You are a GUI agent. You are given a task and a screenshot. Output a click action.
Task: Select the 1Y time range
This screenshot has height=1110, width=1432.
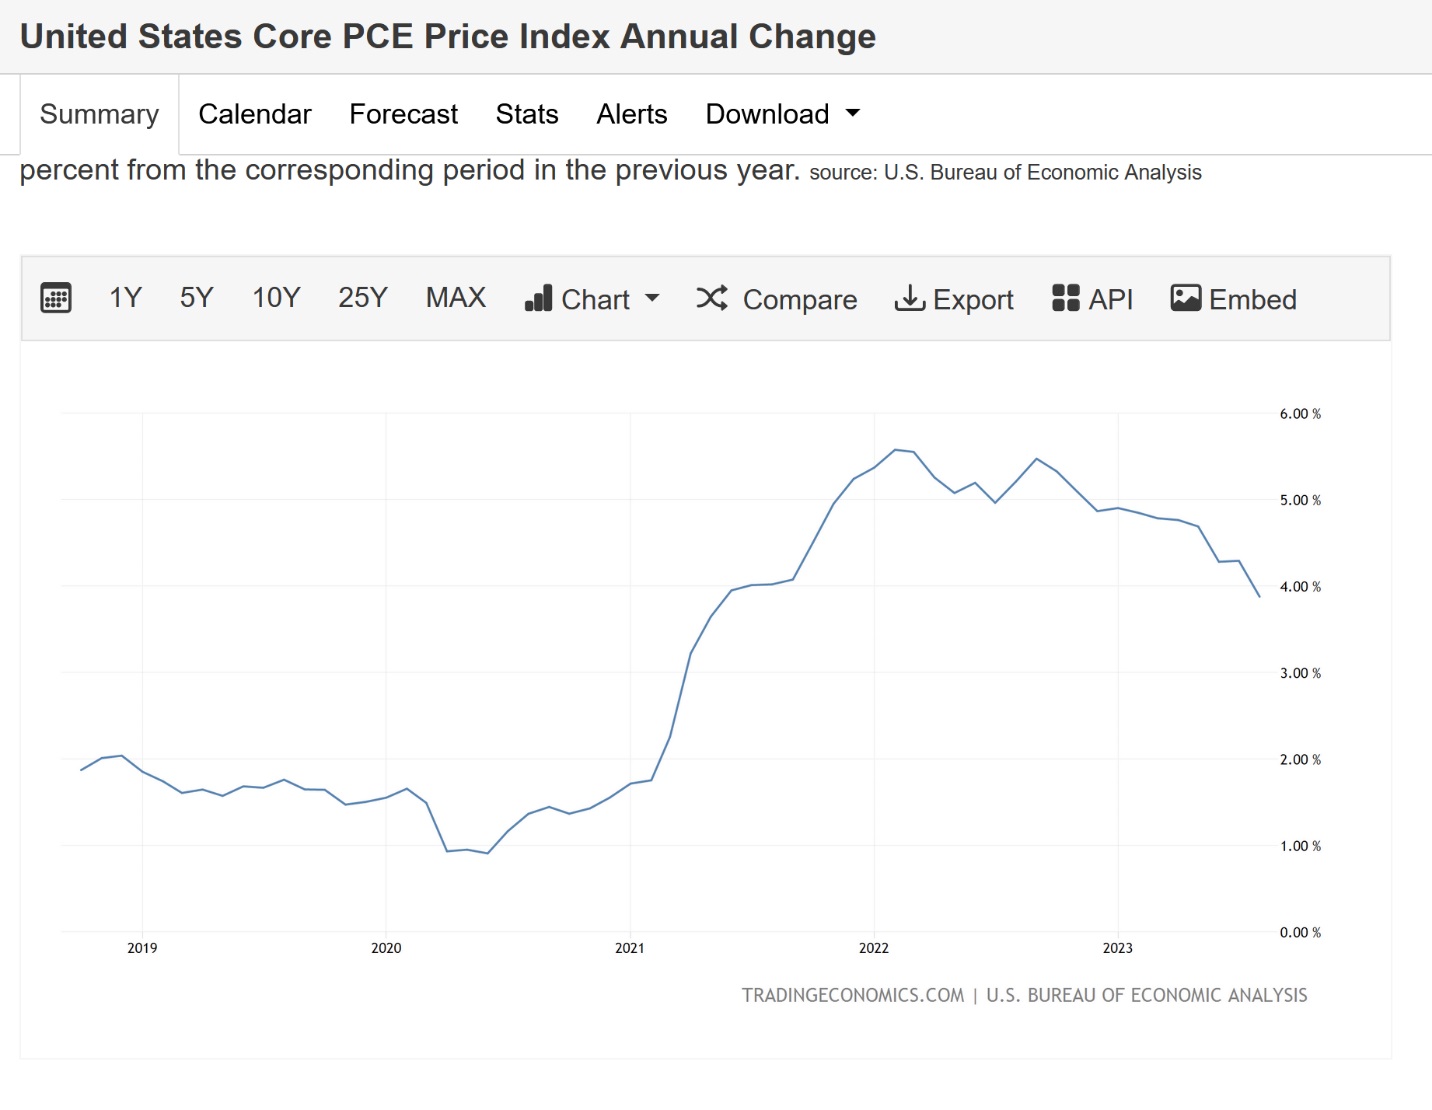point(125,298)
